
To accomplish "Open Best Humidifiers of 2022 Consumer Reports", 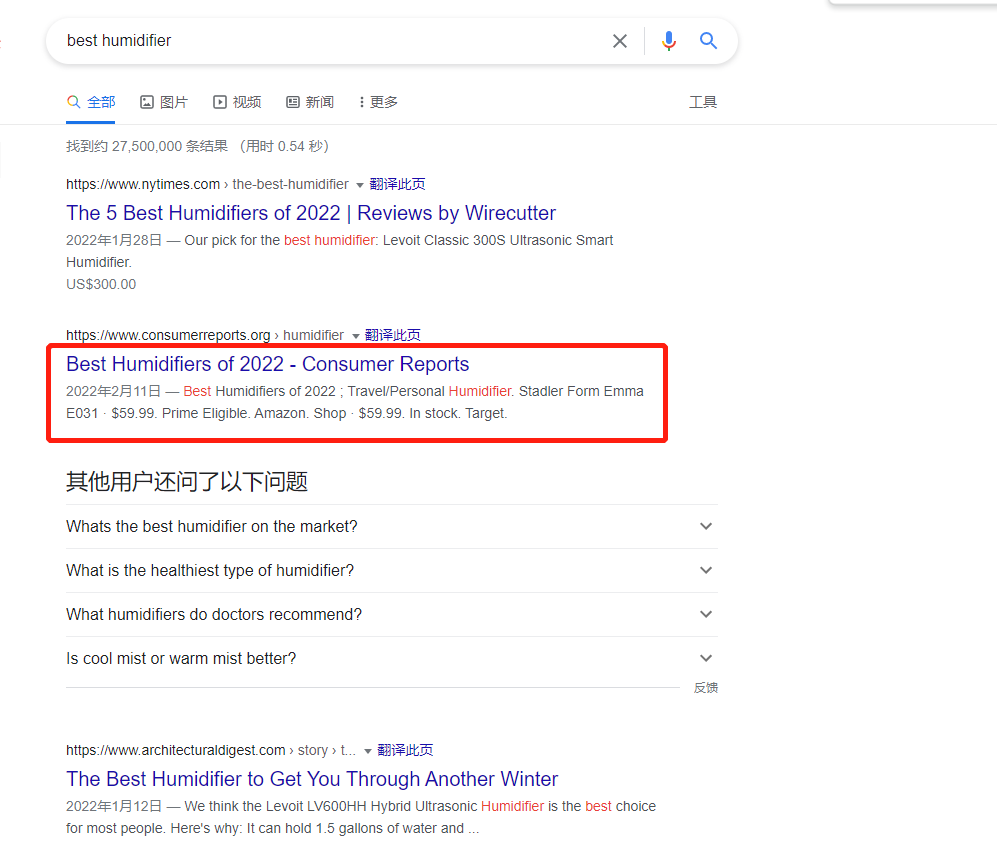I will 268,364.
